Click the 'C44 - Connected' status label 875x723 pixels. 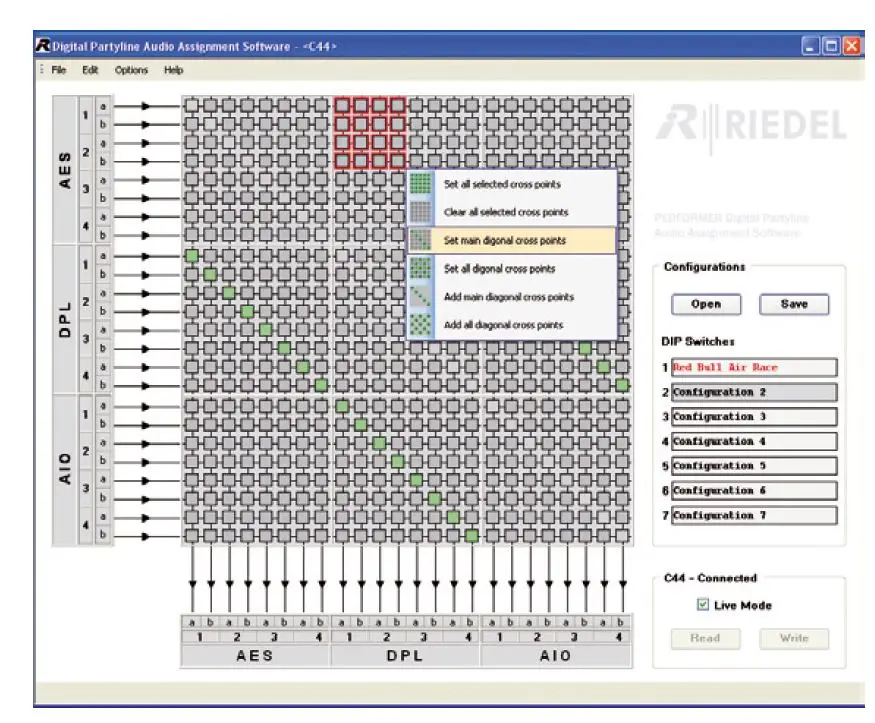coord(710,578)
